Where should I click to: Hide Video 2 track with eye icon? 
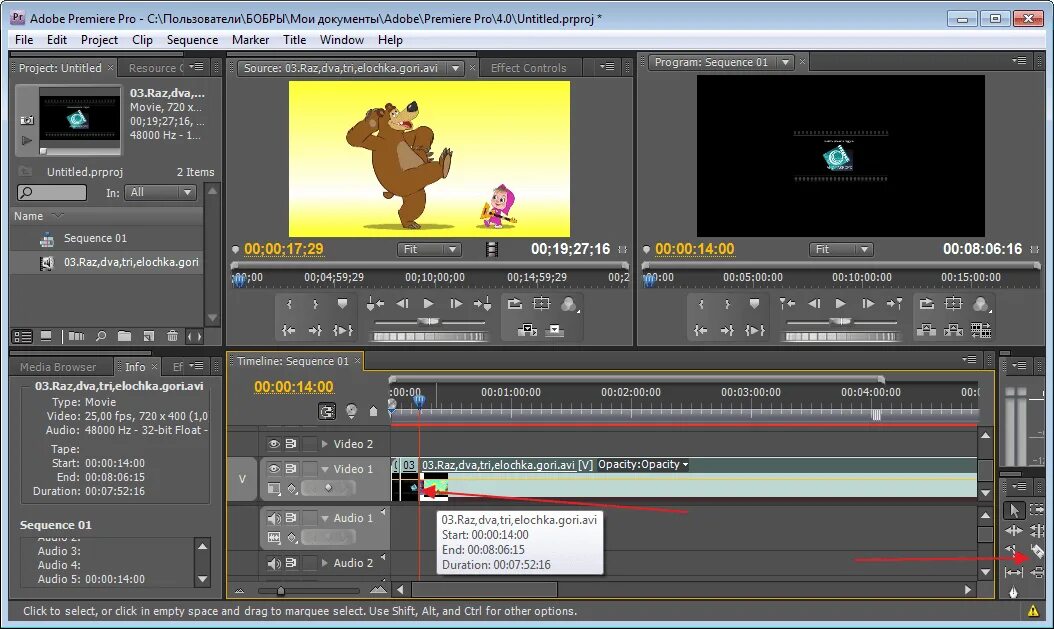point(274,444)
